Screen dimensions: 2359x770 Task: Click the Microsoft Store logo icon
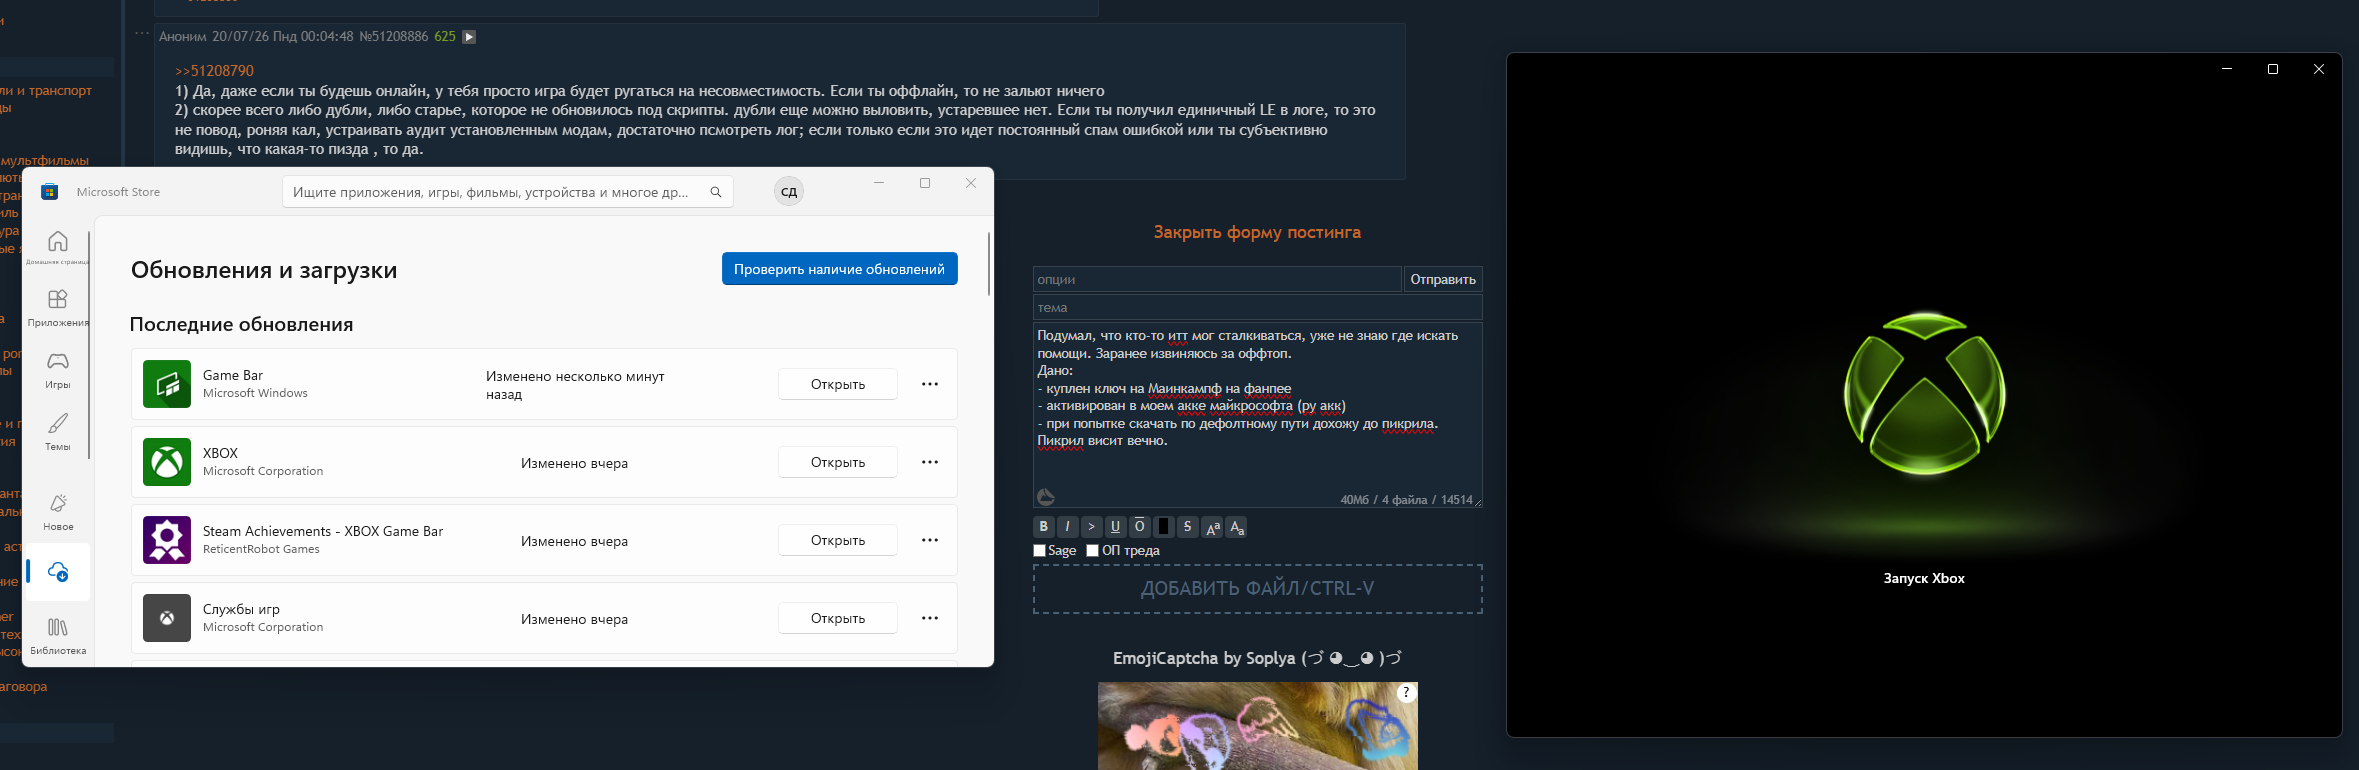coord(49,192)
